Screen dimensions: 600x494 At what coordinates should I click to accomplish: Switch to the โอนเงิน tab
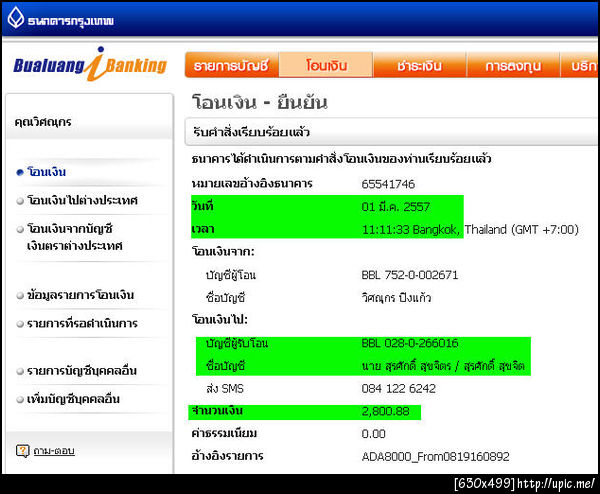(326, 65)
